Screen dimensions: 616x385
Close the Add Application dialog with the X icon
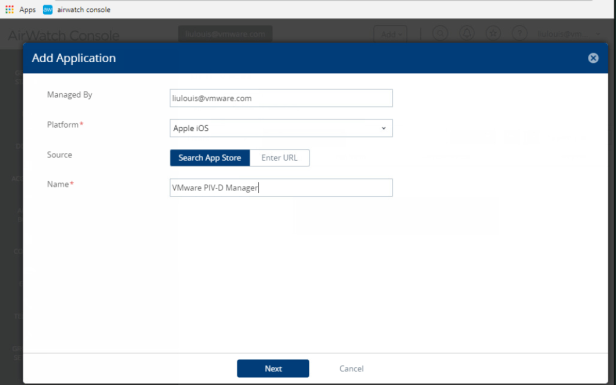tap(593, 58)
